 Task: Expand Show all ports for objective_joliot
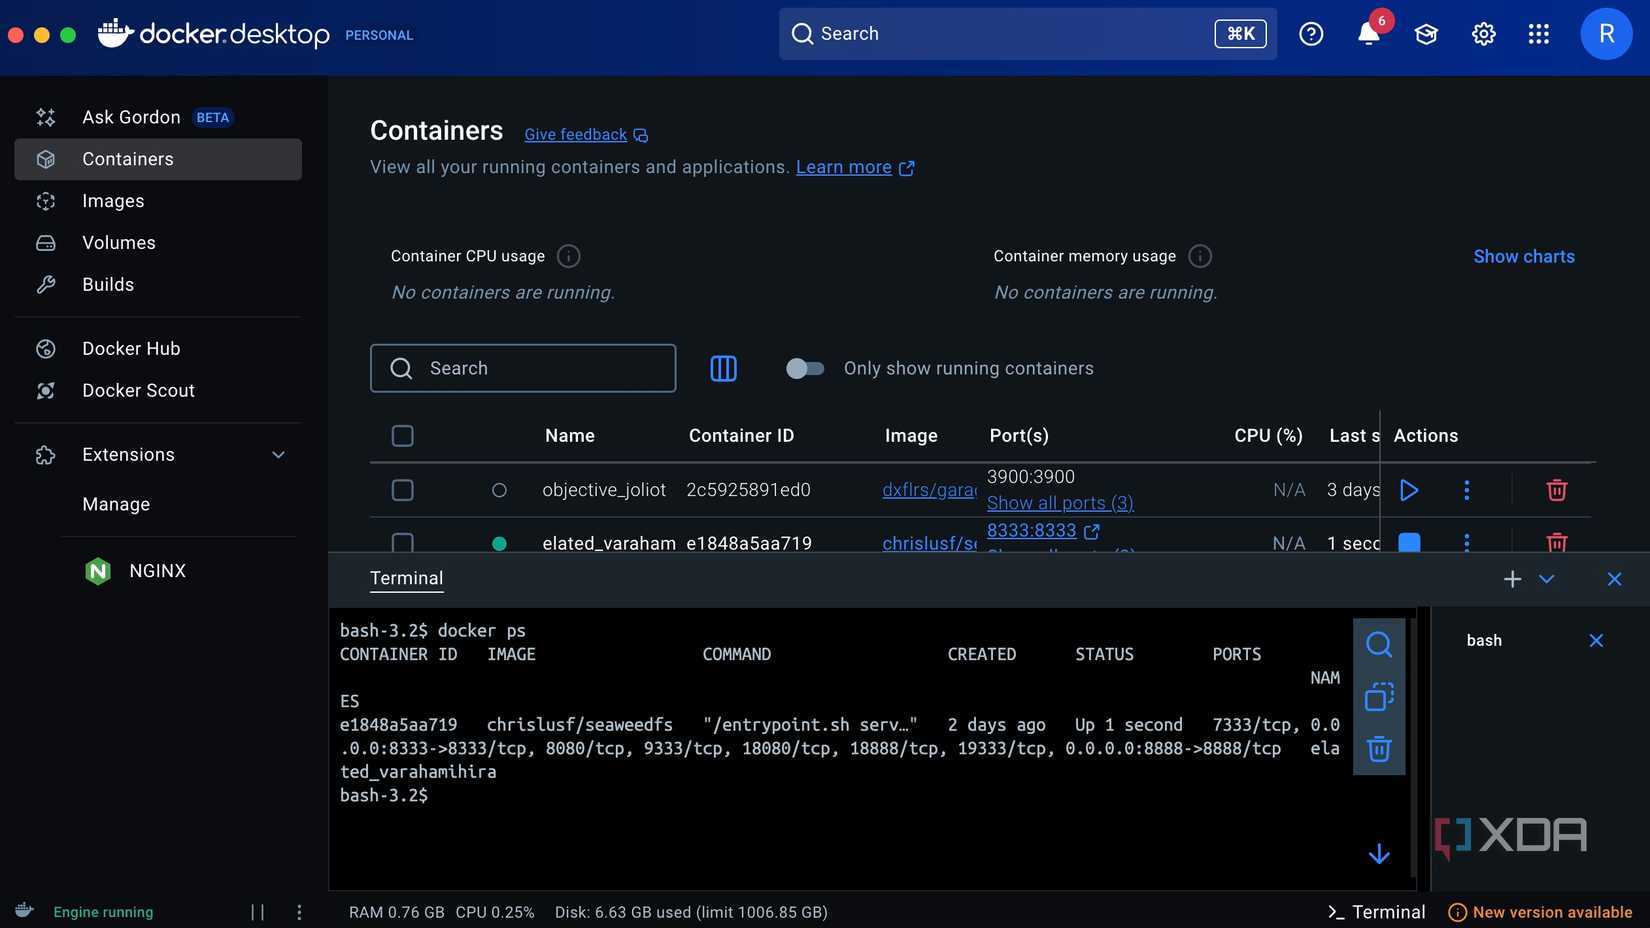click(x=1059, y=502)
